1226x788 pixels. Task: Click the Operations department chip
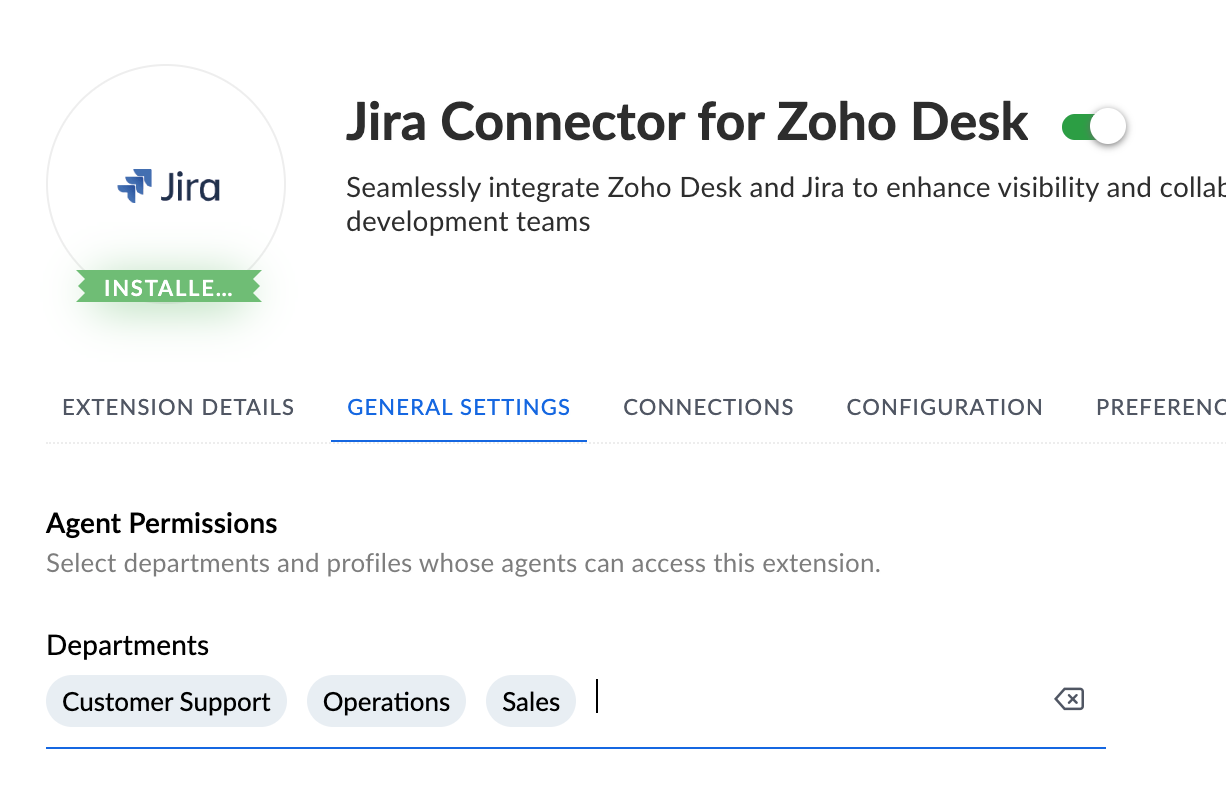tap(386, 702)
